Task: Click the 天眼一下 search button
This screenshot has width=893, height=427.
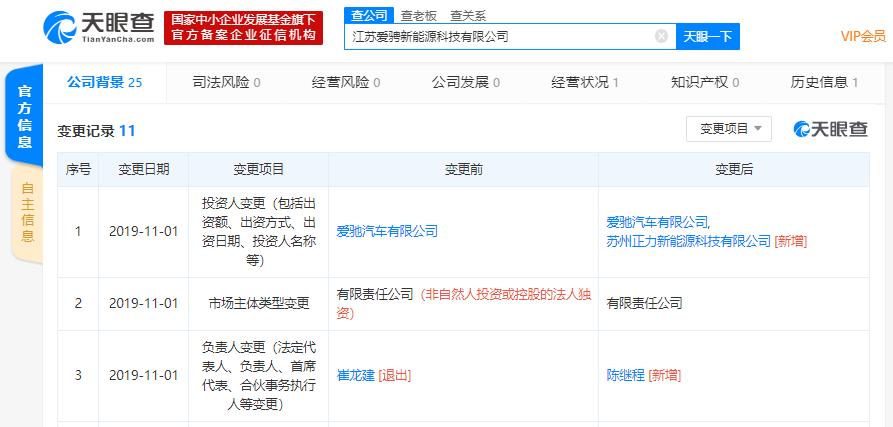Action: [707, 36]
